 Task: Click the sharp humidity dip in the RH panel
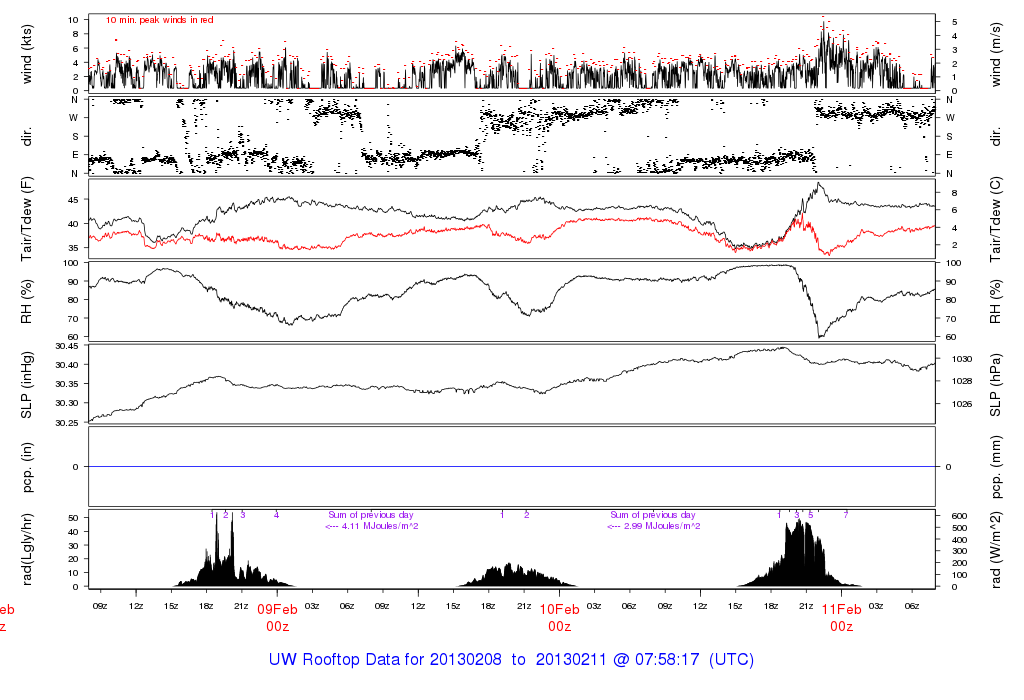pos(821,334)
